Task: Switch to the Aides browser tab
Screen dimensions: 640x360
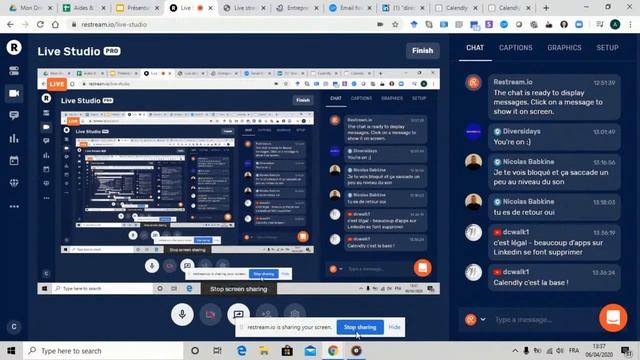Action: 83,8
